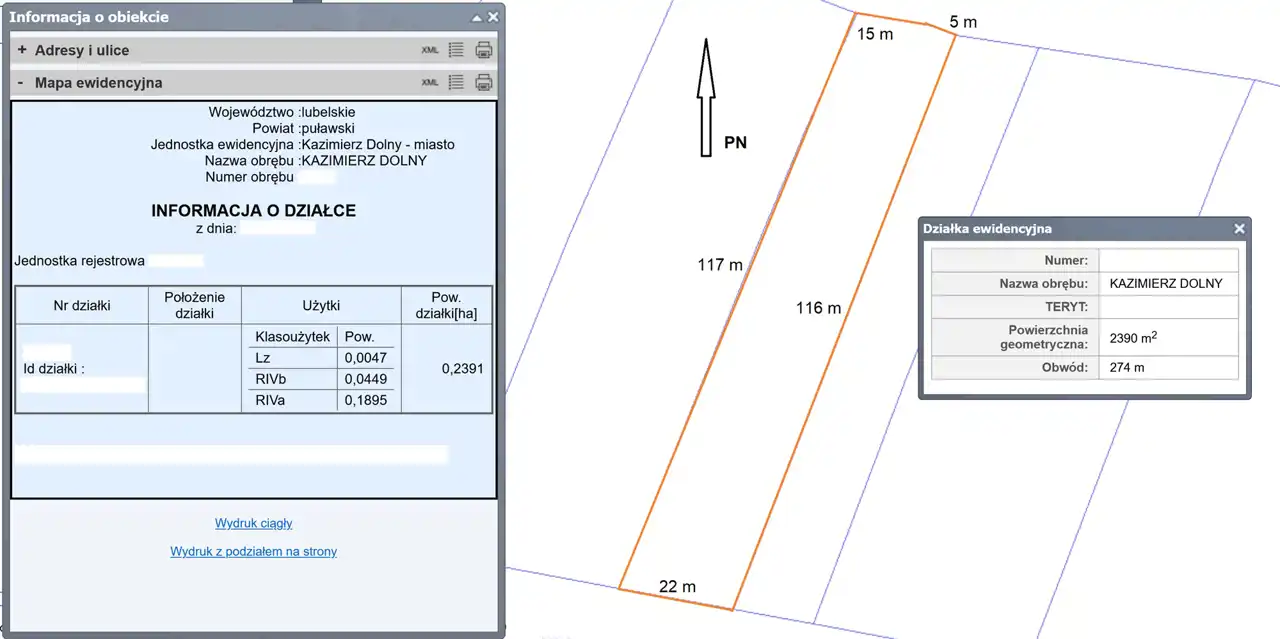This screenshot has height=639, width=1280.
Task: Open the Wydruk ciągły link
Action: pyautogui.click(x=253, y=523)
